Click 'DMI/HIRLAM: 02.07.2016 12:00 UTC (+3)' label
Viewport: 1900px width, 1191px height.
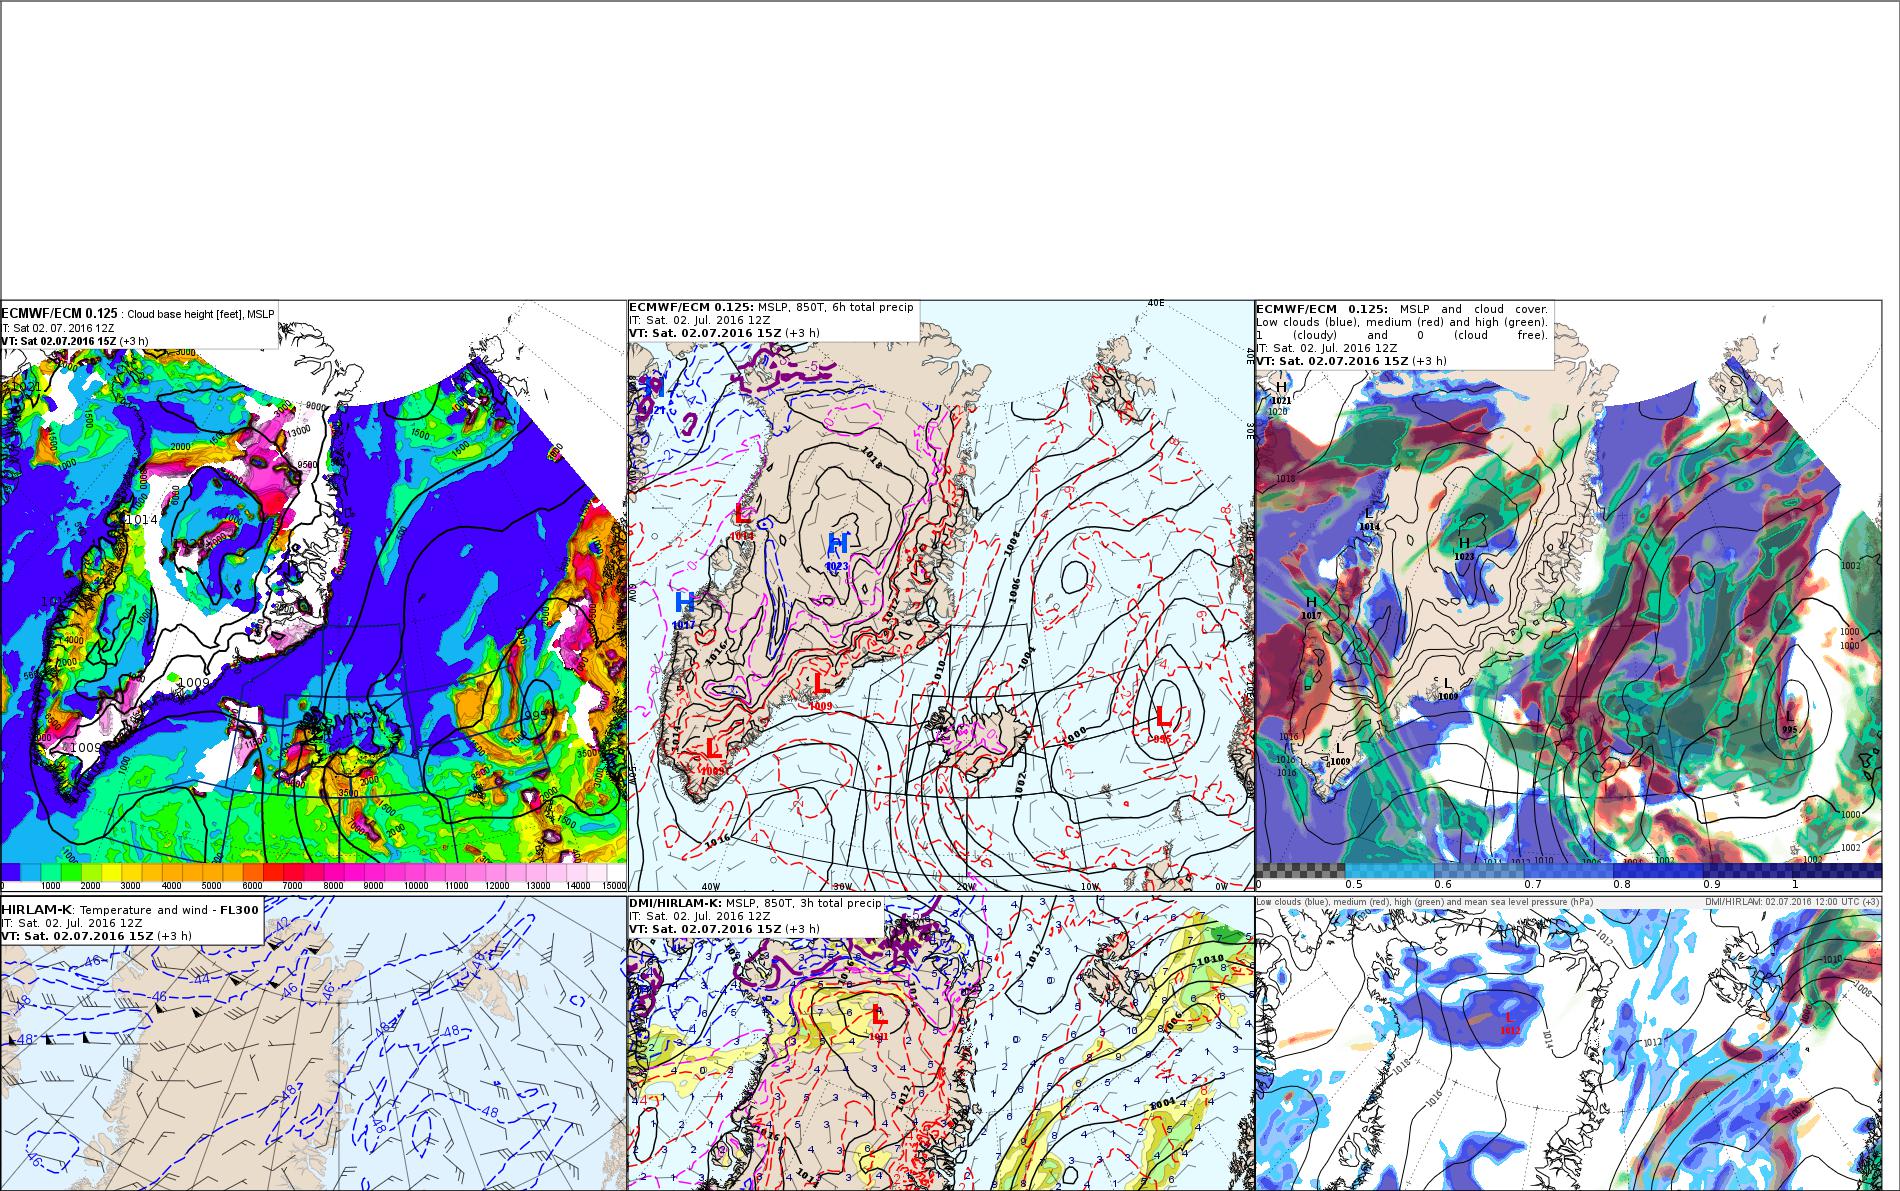pyautogui.click(x=1792, y=902)
